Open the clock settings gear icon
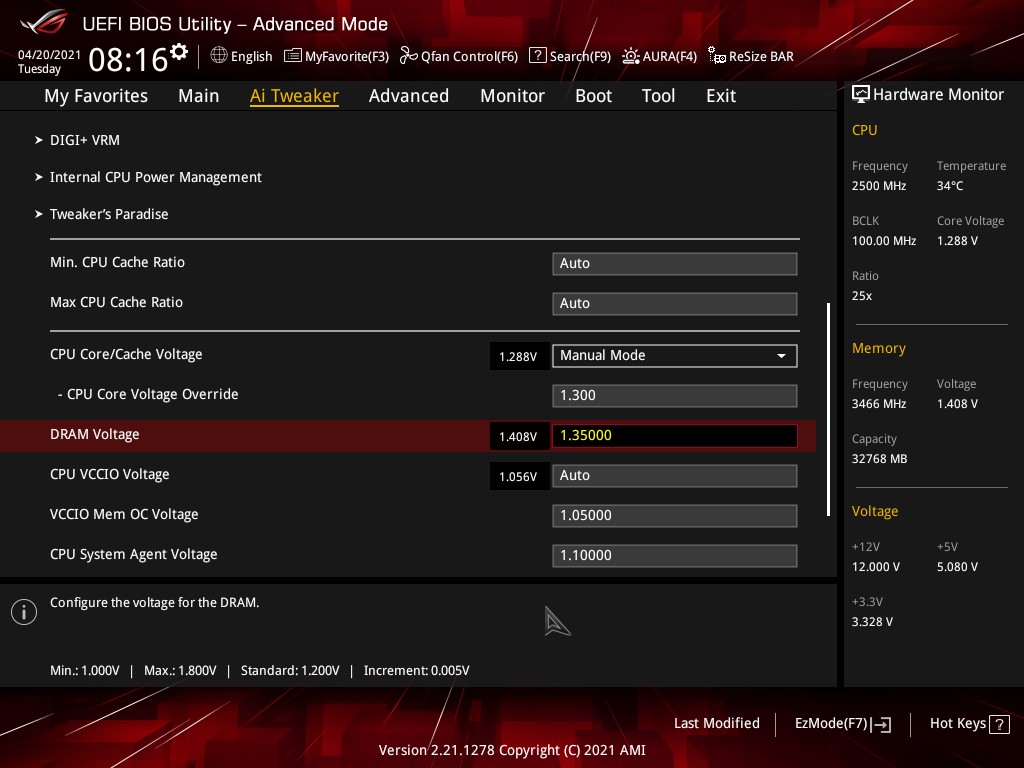Screen dimensions: 1024x768 pyautogui.click(x=179, y=51)
